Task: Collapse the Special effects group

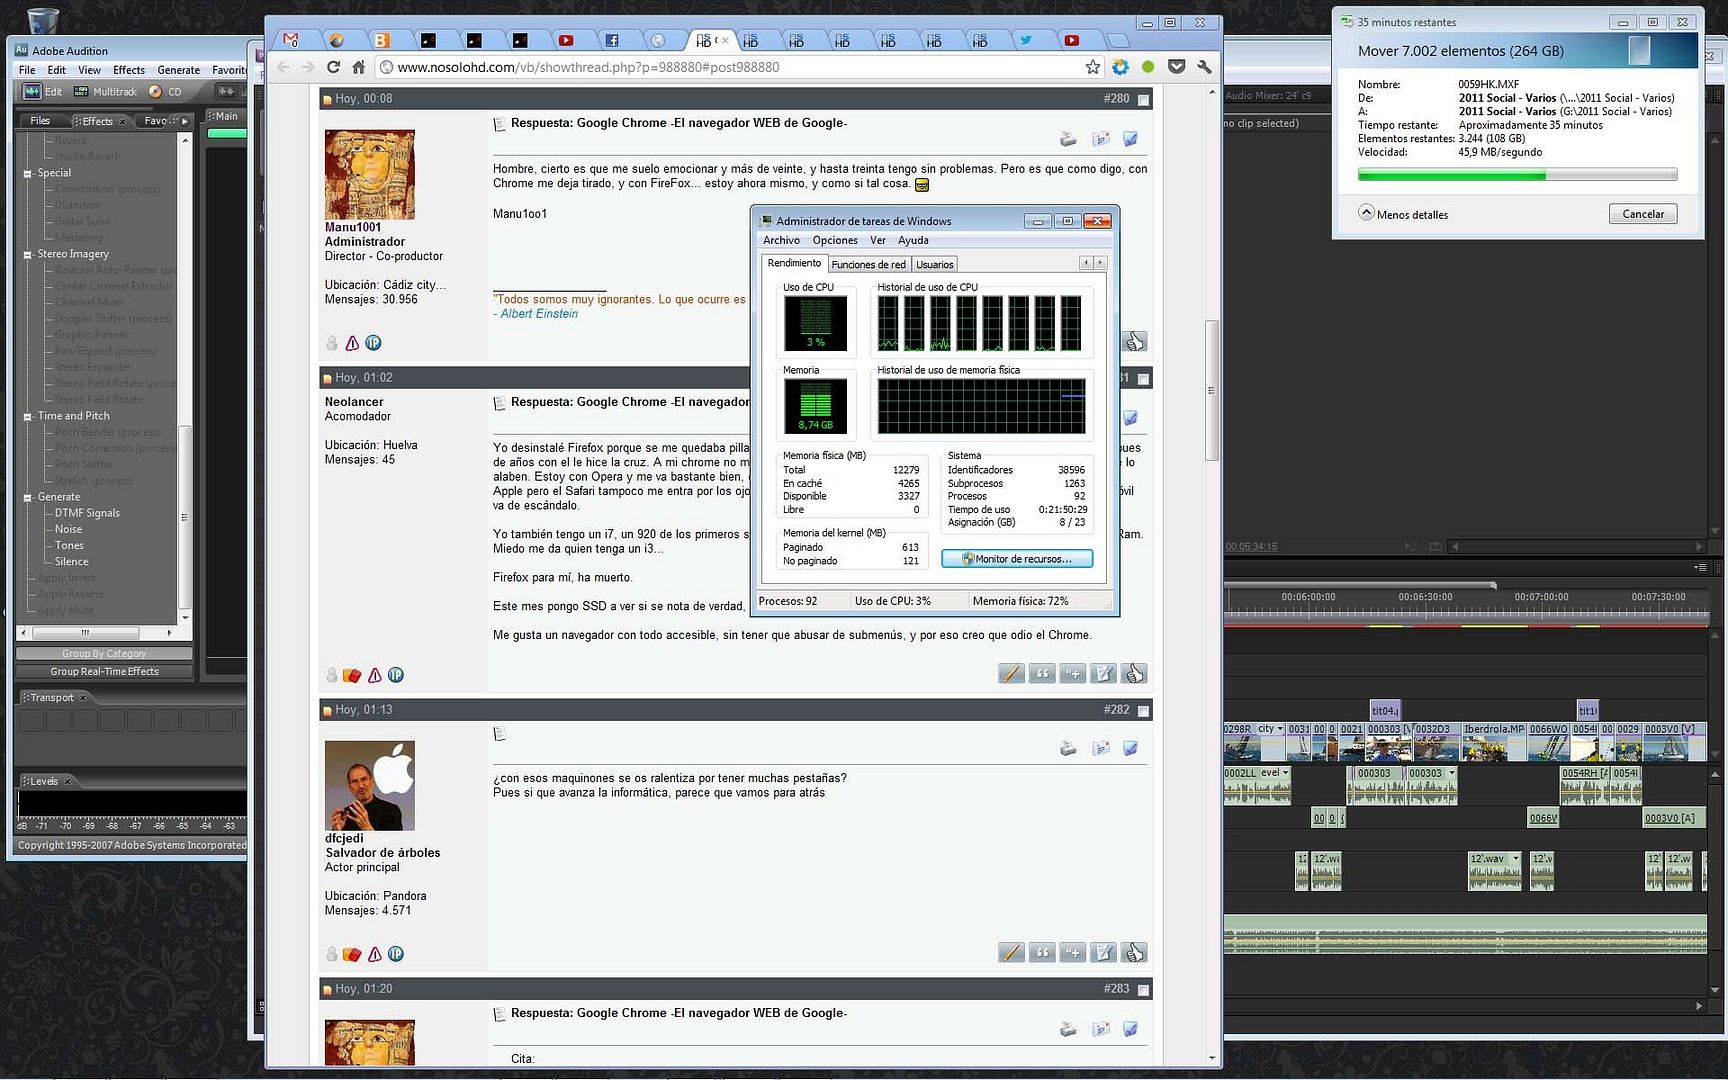Action: point(27,174)
